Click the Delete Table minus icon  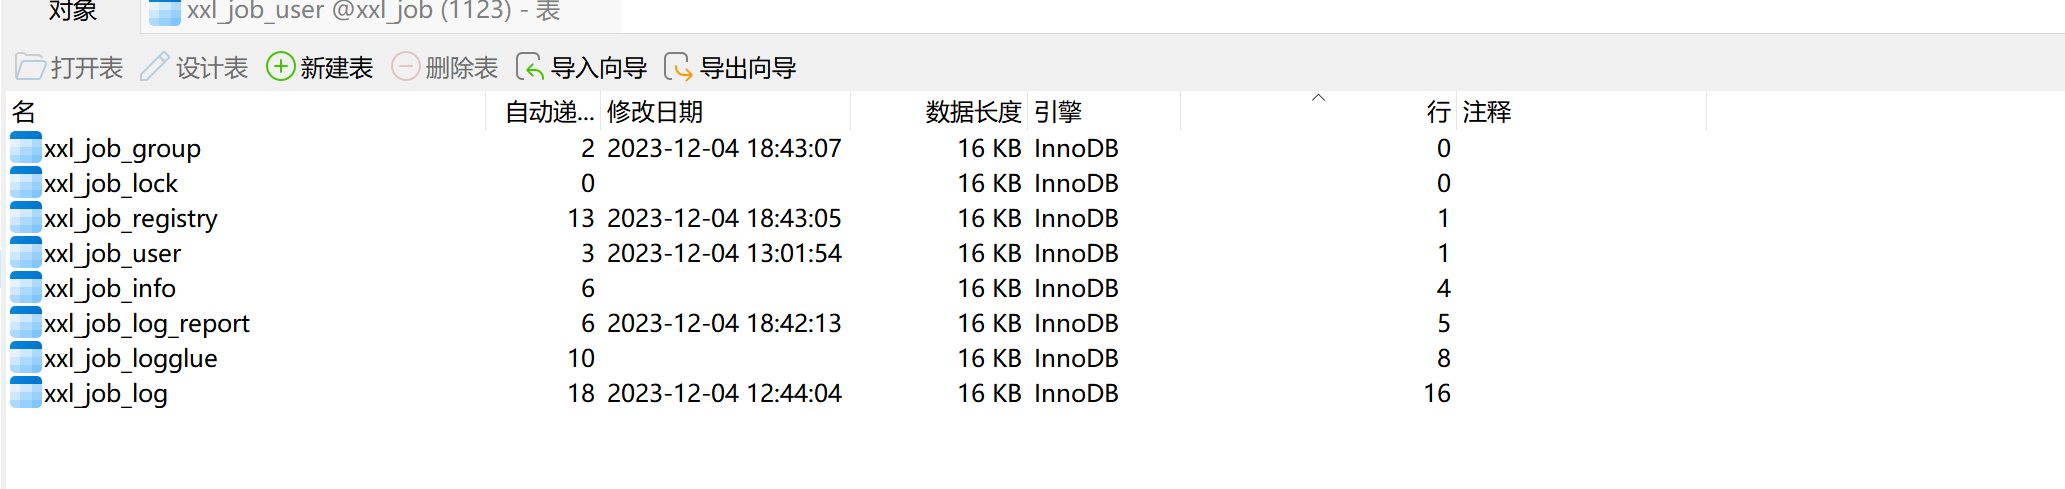[x=405, y=67]
